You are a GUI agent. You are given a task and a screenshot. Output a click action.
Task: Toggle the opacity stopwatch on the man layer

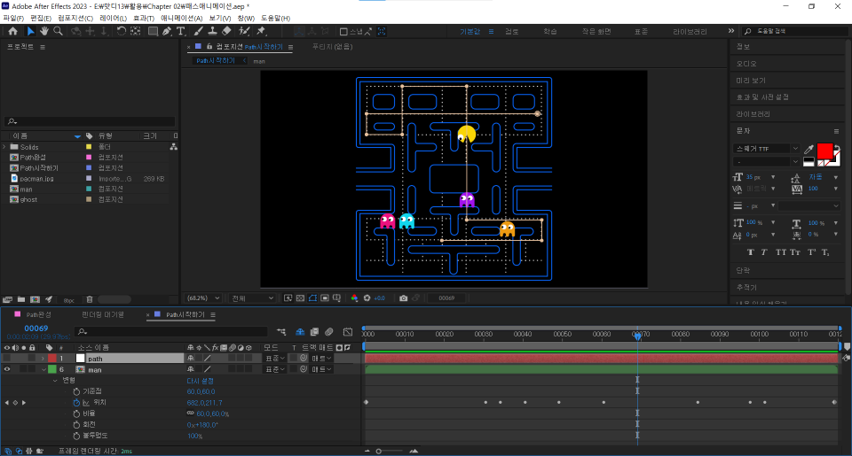click(77, 436)
